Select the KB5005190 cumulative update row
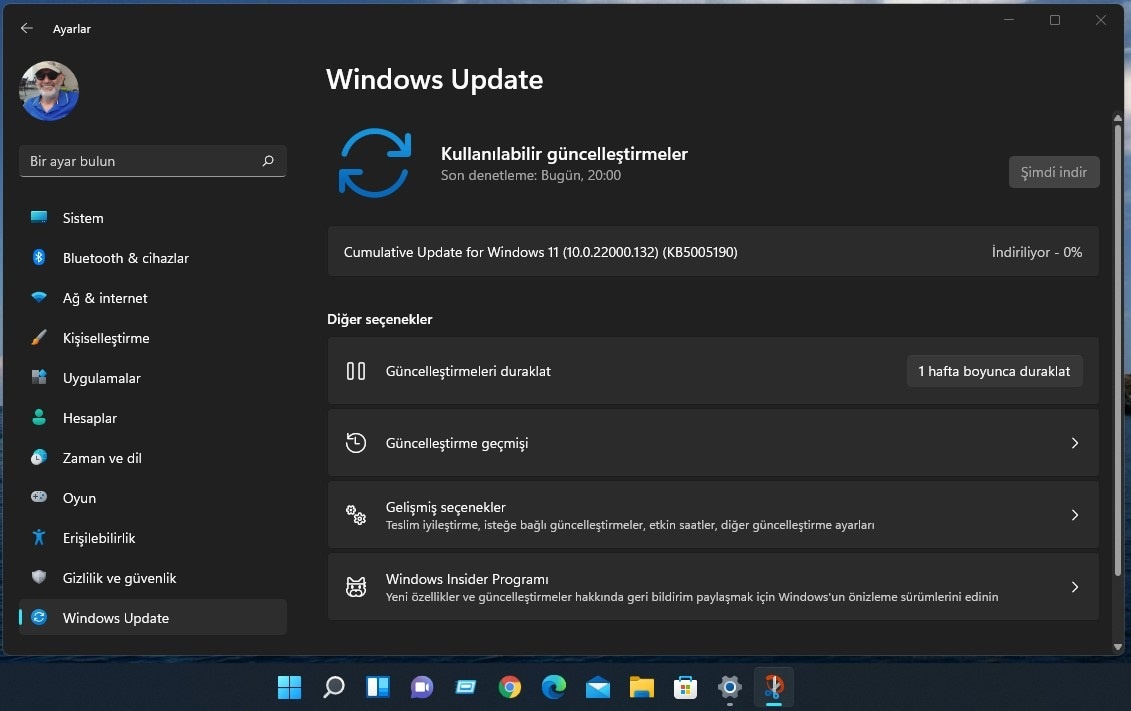Viewport: 1131px width, 711px height. point(713,252)
